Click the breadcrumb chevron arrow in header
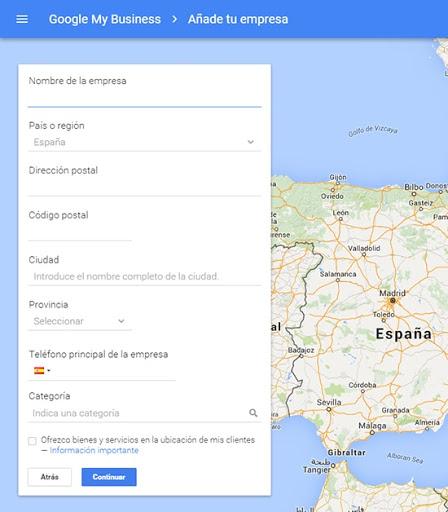The width and height of the screenshot is (448, 512). (174, 19)
